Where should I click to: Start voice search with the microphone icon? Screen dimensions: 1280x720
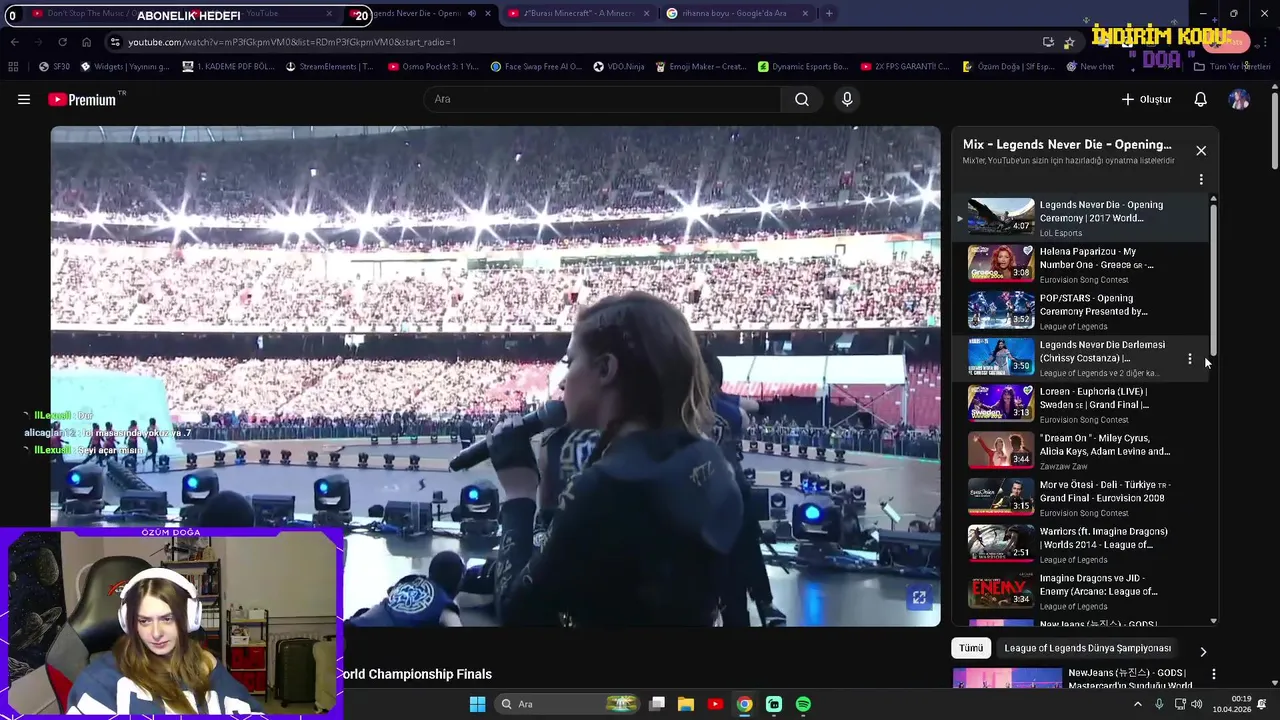tap(847, 99)
